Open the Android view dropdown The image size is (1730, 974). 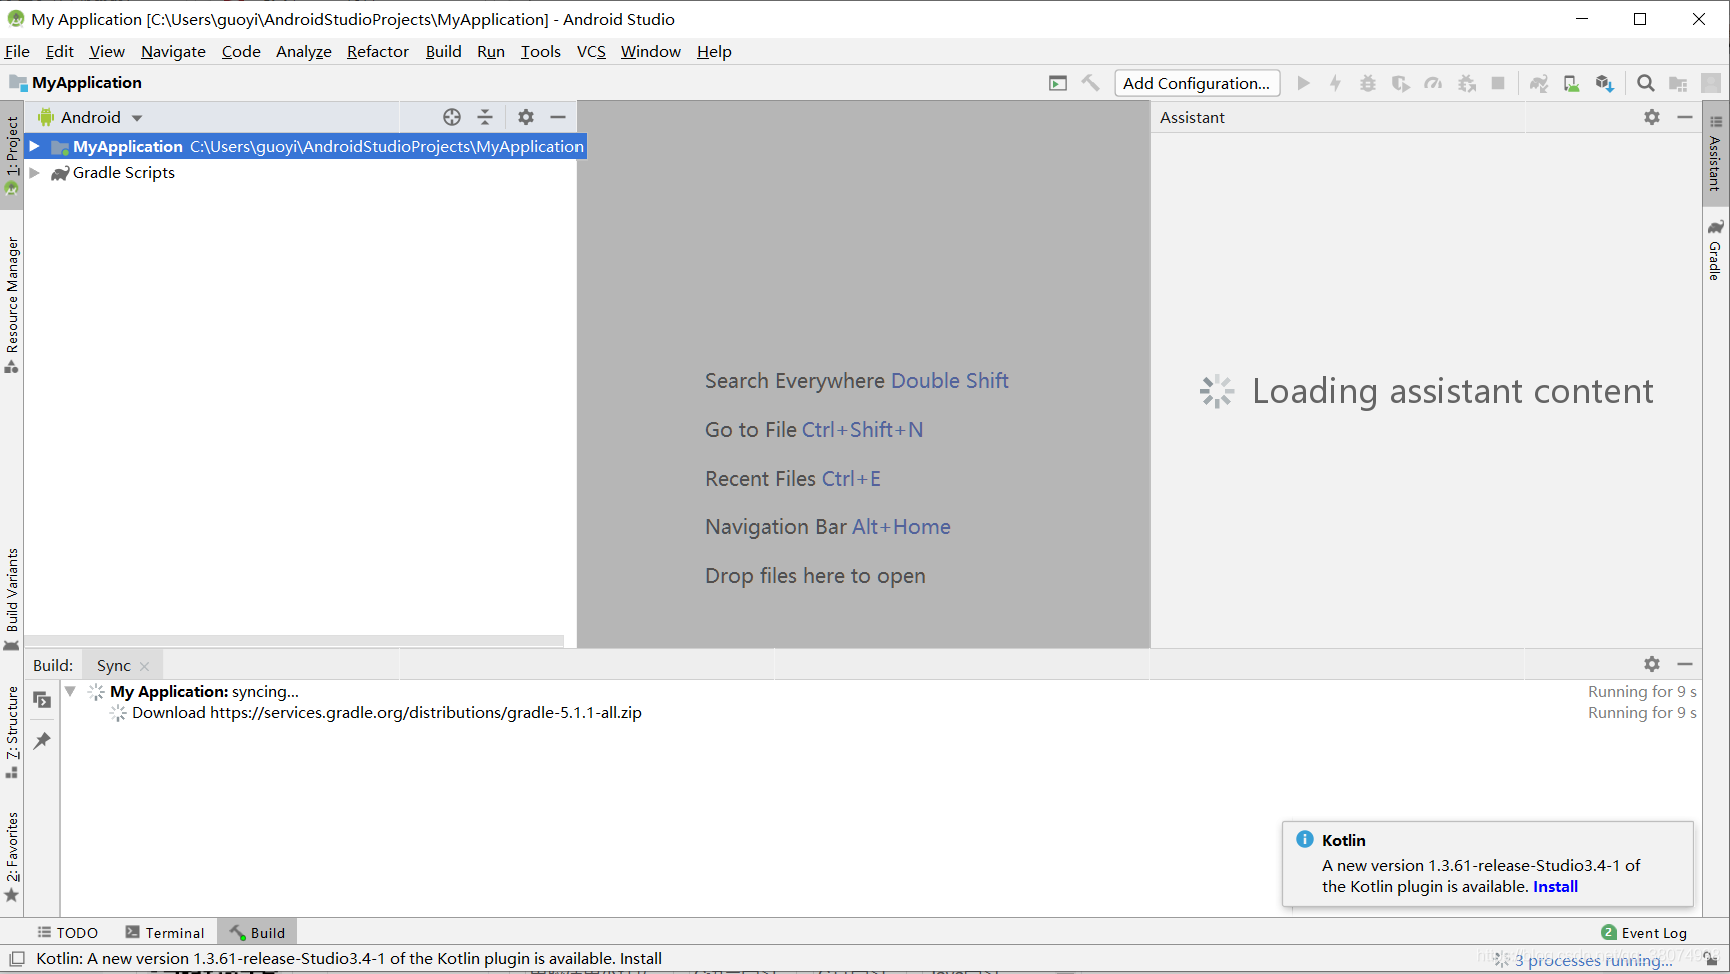click(91, 117)
